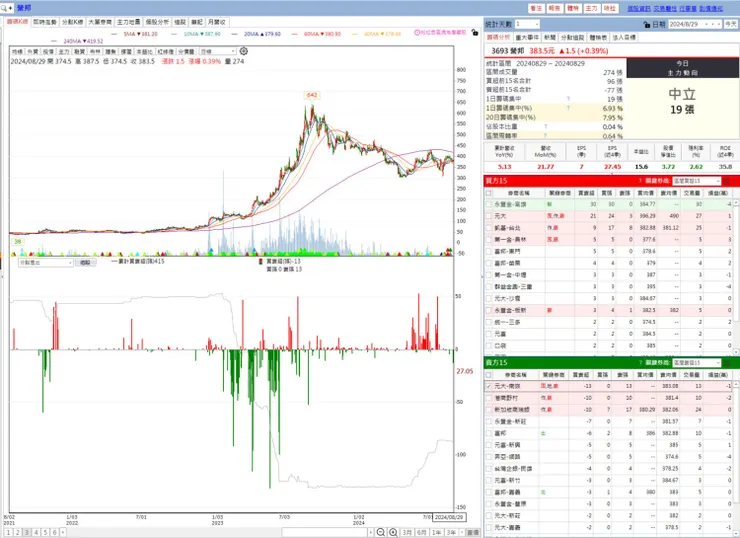This screenshot has width=740, height=538.
Task: Click the plus icon next to search
Action: click(10, 8)
